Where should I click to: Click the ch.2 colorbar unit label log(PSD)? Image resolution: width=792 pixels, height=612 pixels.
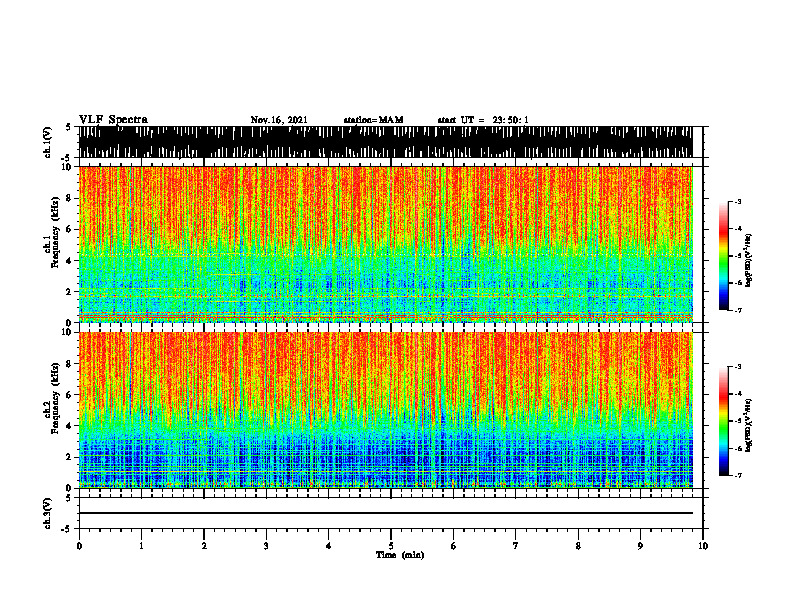(x=749, y=425)
